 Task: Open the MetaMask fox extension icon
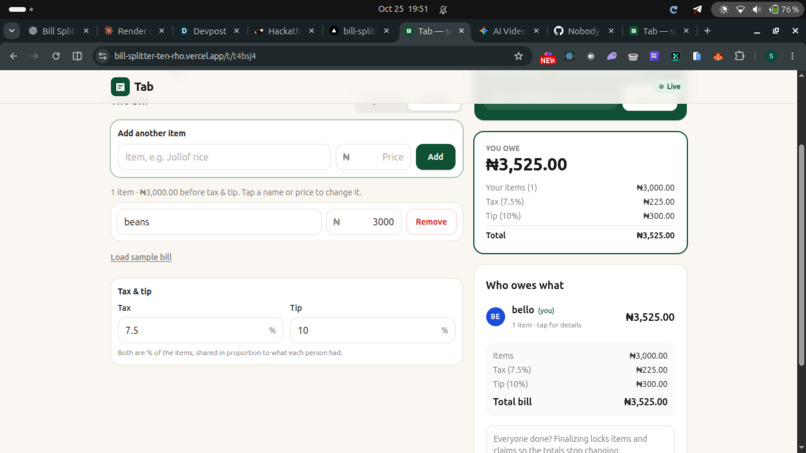(x=718, y=56)
